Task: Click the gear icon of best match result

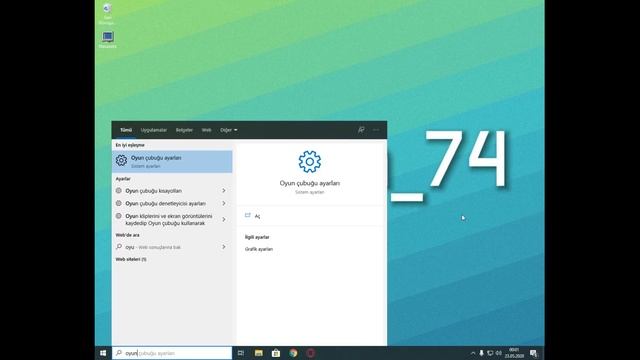Action: (121, 160)
